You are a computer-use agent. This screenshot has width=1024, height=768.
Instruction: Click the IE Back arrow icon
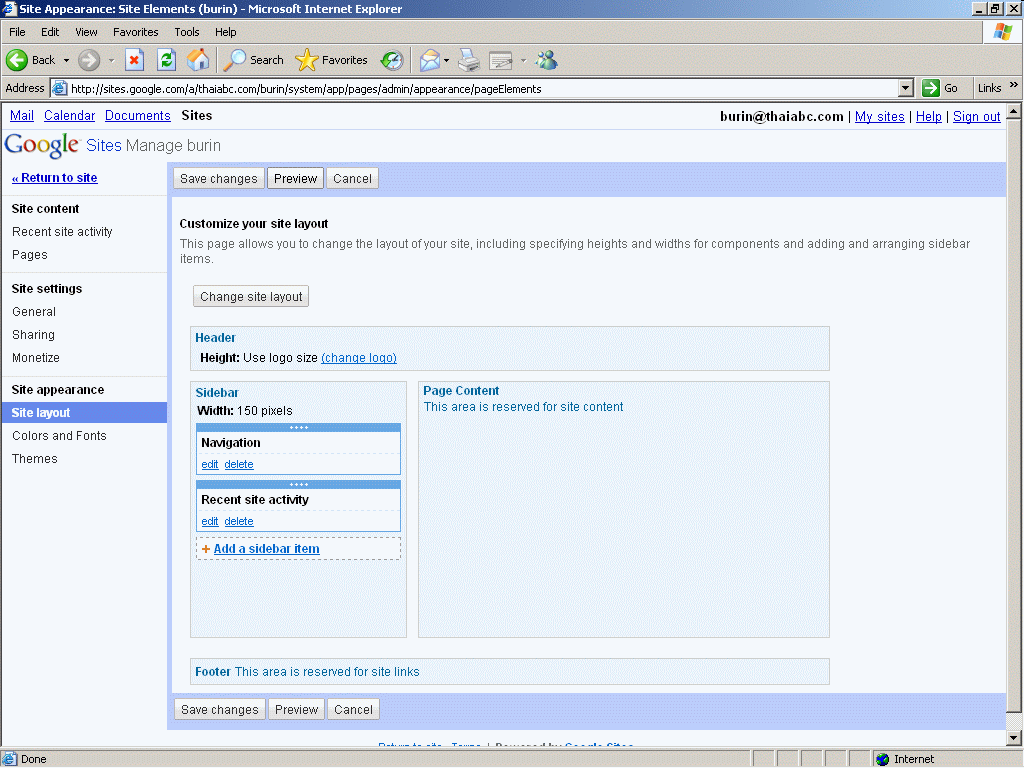(x=18, y=60)
